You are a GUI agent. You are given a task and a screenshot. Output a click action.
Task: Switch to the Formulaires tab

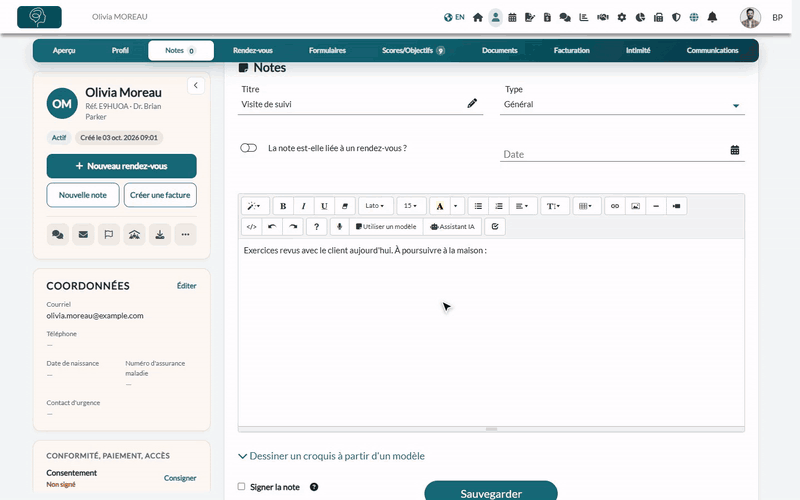tap(327, 51)
